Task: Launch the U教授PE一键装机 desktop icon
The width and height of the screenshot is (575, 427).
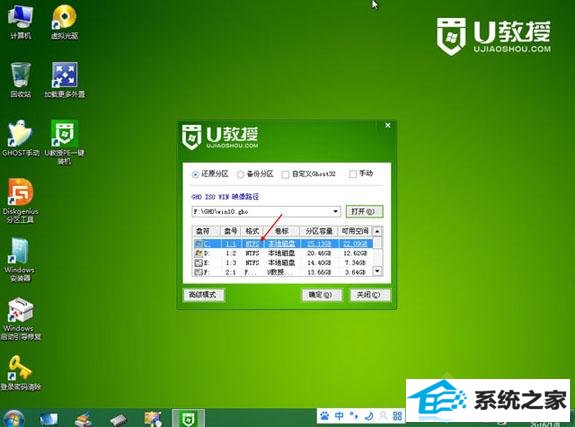Action: [x=65, y=142]
